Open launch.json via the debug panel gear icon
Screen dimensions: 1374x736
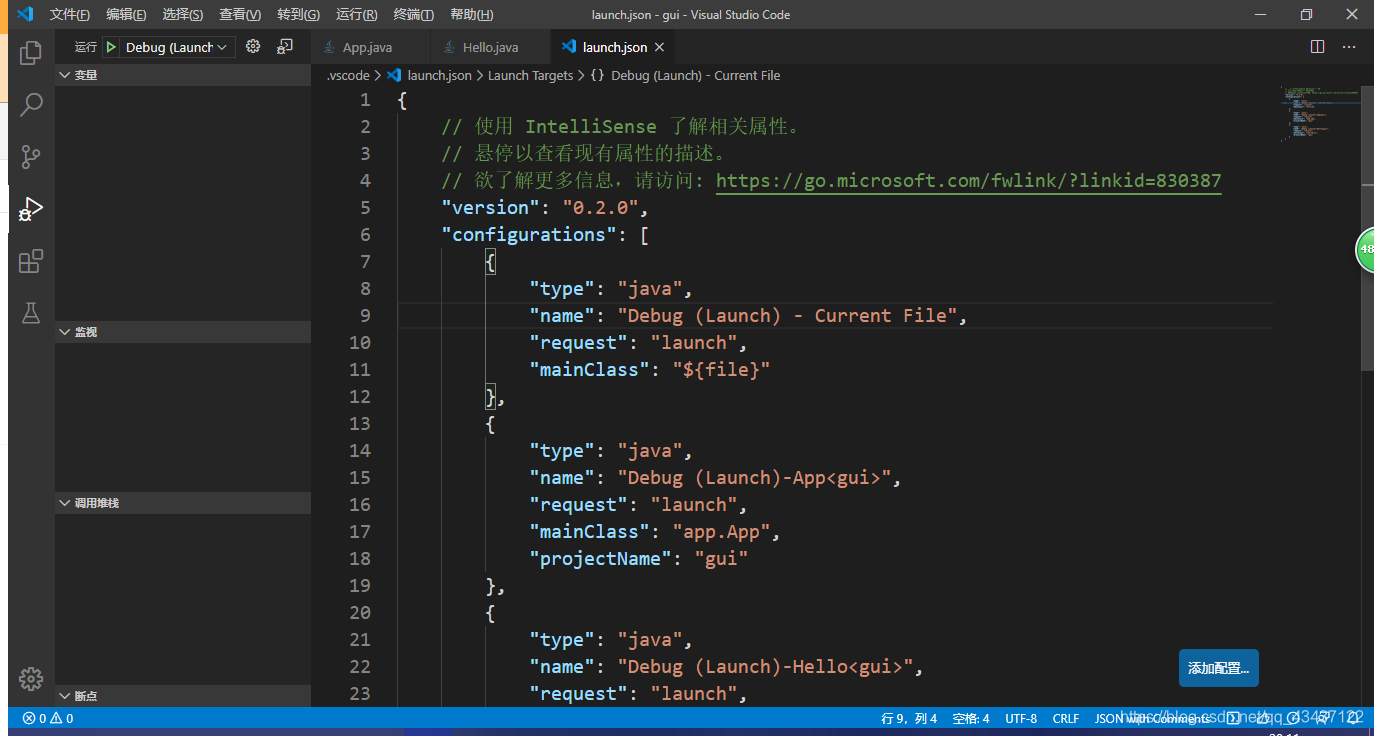pos(252,46)
